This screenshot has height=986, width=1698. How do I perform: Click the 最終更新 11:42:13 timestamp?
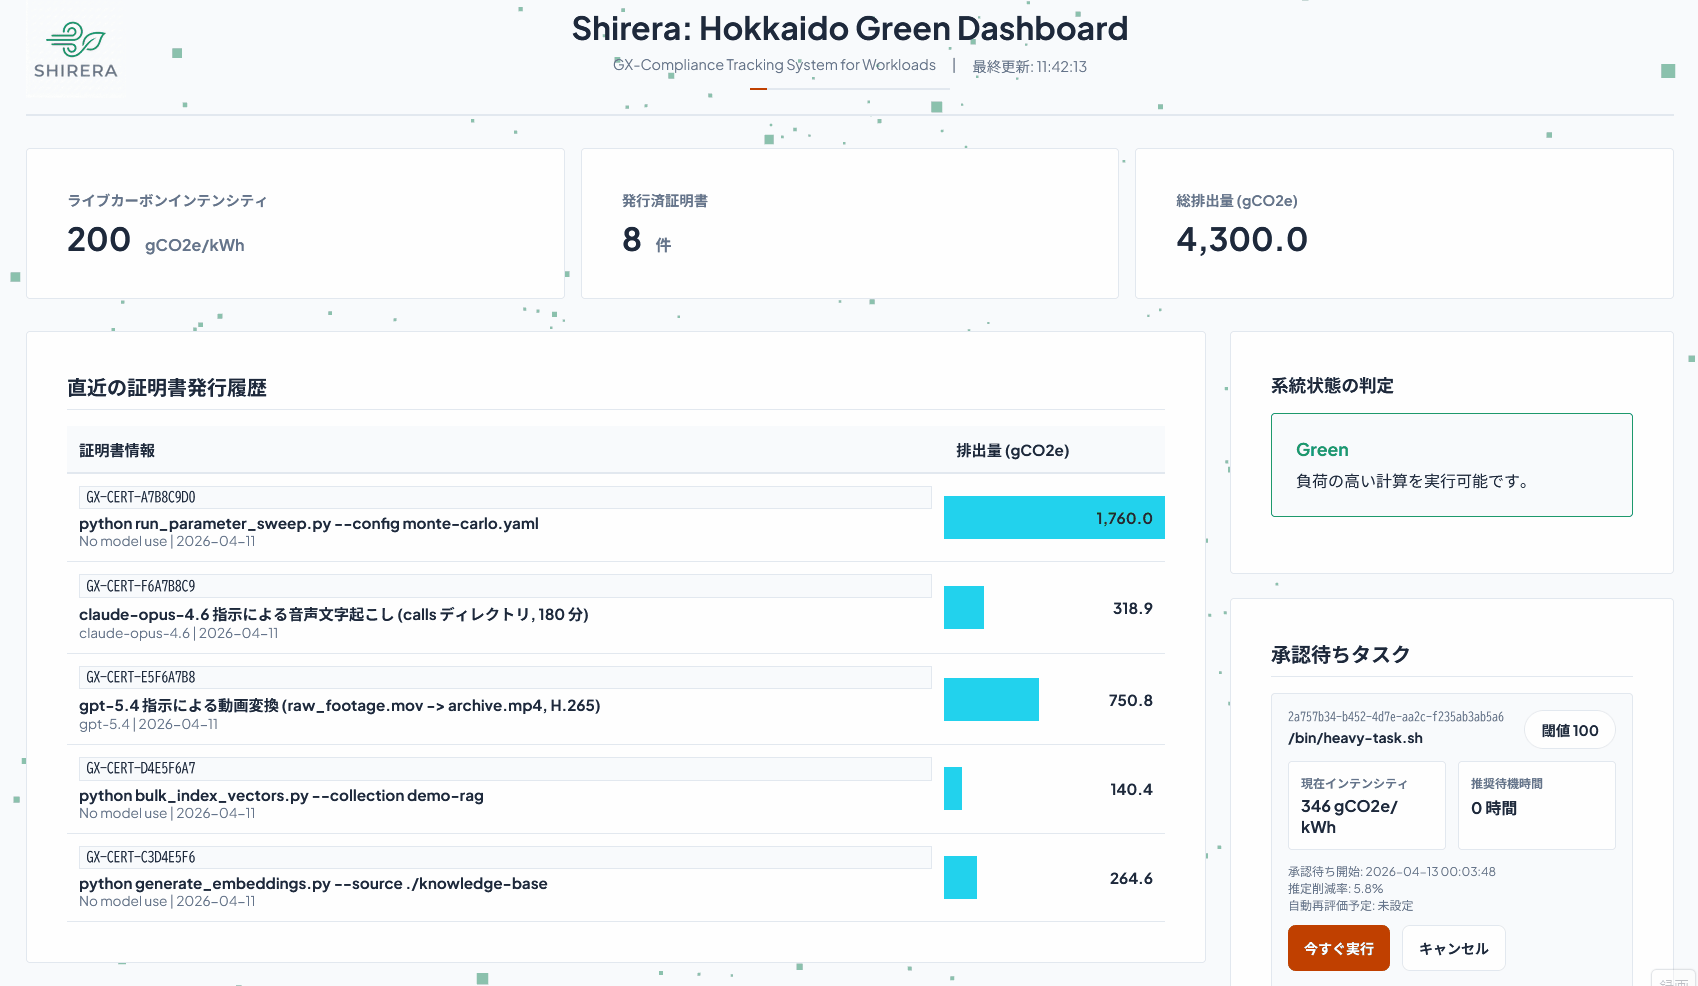point(1030,67)
